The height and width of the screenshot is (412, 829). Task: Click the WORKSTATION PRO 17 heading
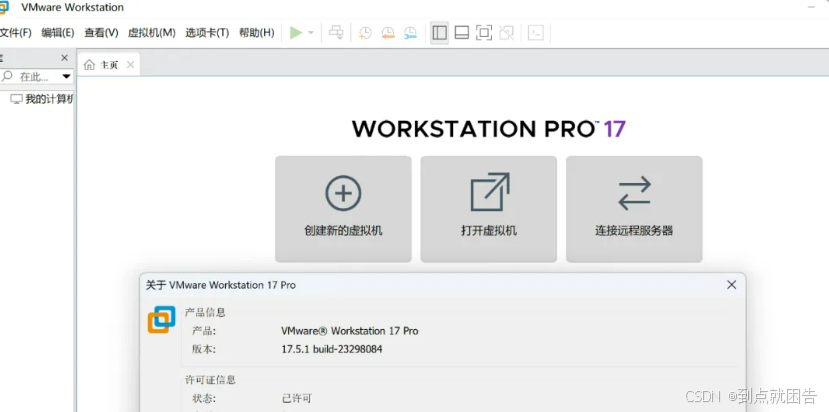tap(489, 129)
